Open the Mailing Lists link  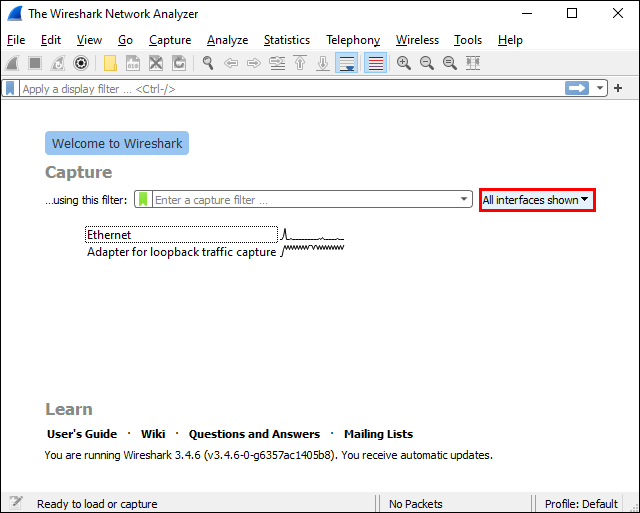coord(378,434)
